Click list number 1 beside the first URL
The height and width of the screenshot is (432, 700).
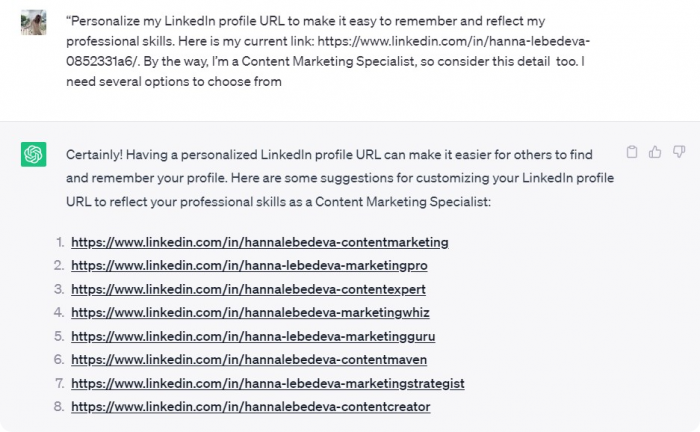(60, 242)
